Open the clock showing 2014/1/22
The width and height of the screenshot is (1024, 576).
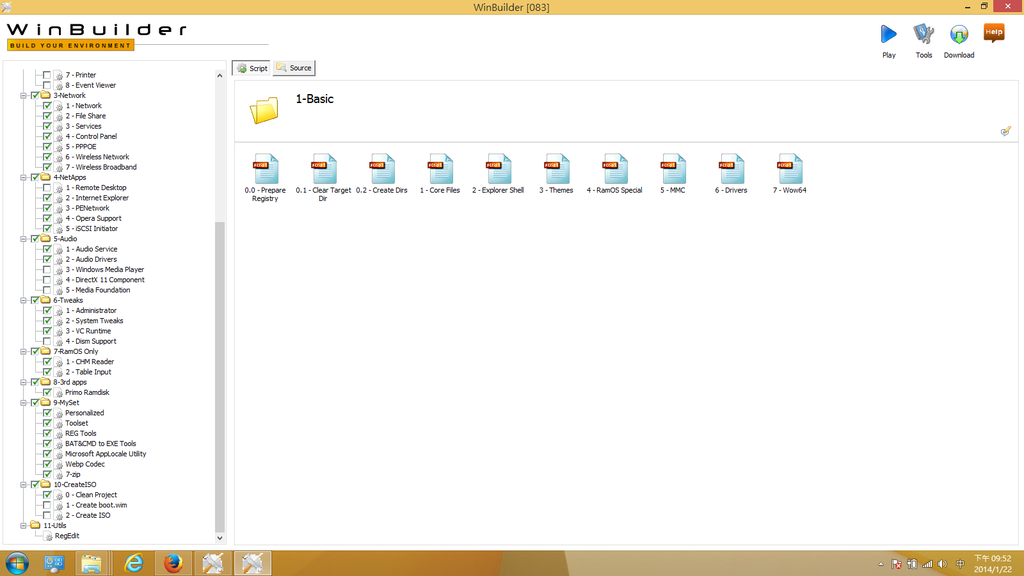pyautogui.click(x=993, y=564)
